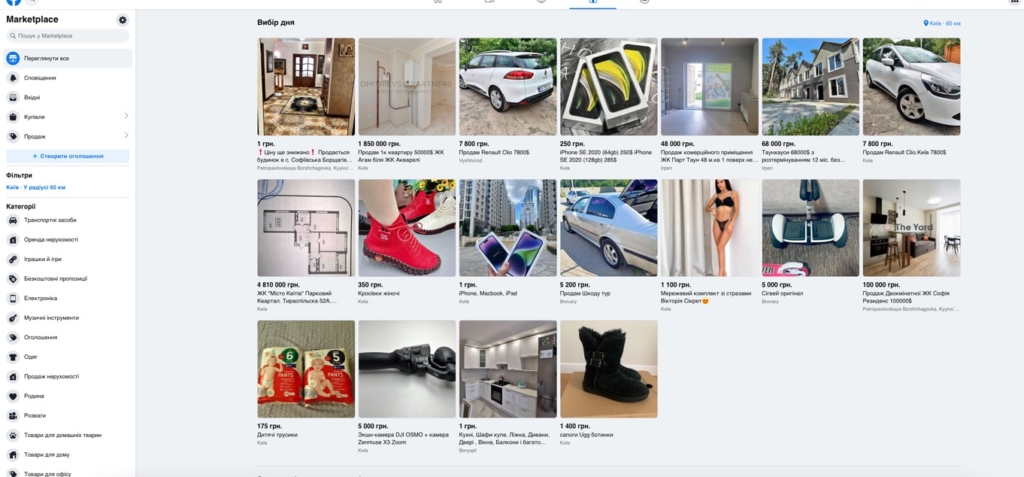Screen dimensions: 1024x477
Task: Click the Сповіщення bell icon
Action: click(12, 78)
